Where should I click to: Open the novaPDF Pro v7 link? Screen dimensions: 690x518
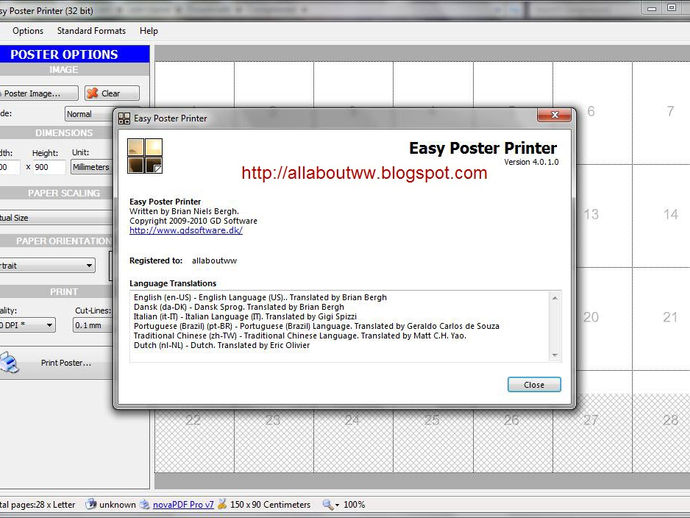click(x=183, y=504)
